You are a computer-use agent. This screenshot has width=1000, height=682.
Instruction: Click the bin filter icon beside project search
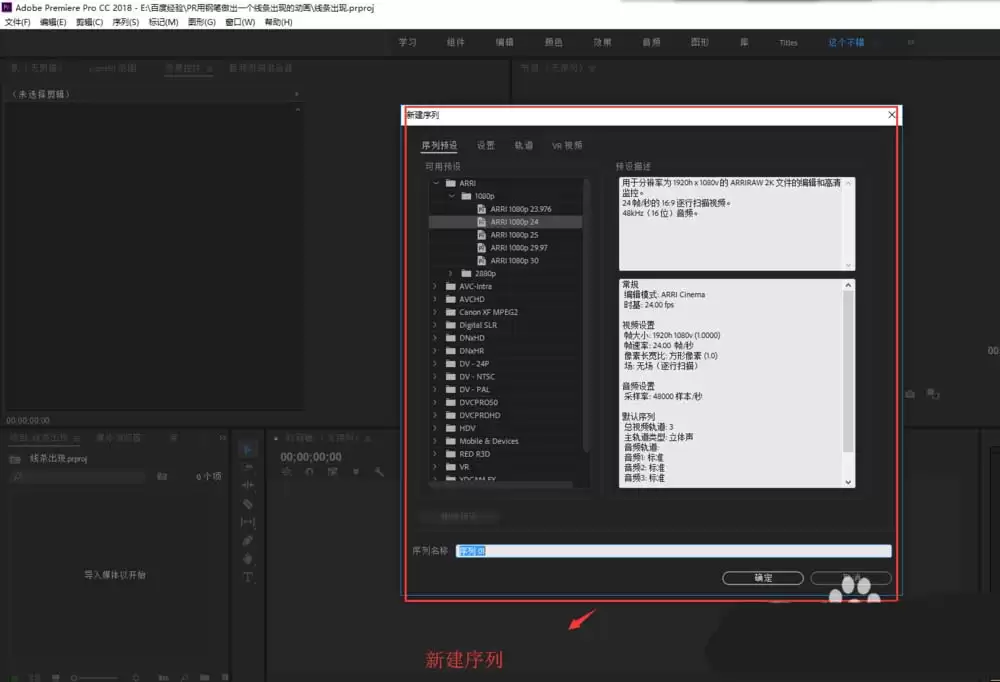tap(162, 477)
